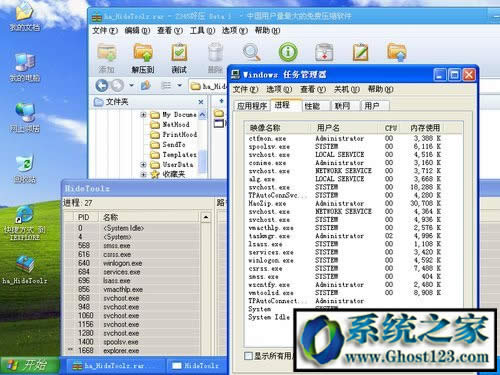
Task: Open ha_HideToolz archive desktop icon
Action: (x=25, y=269)
